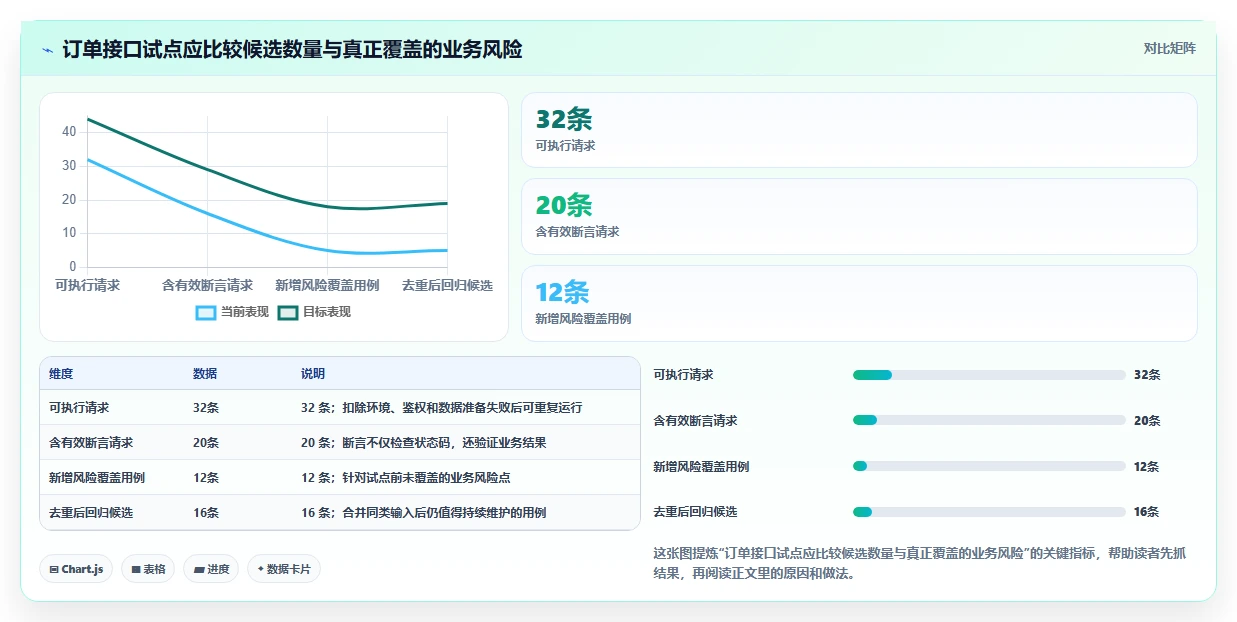Screen dimensions: 1237x622
Task: Click the 数据卡片 tag chip
Action: [284, 569]
